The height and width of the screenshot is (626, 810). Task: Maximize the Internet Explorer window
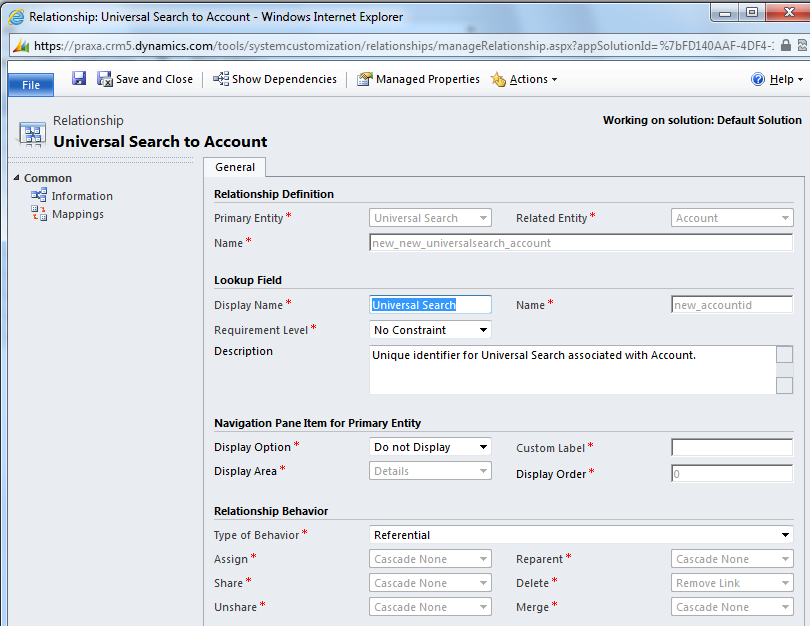[x=752, y=12]
